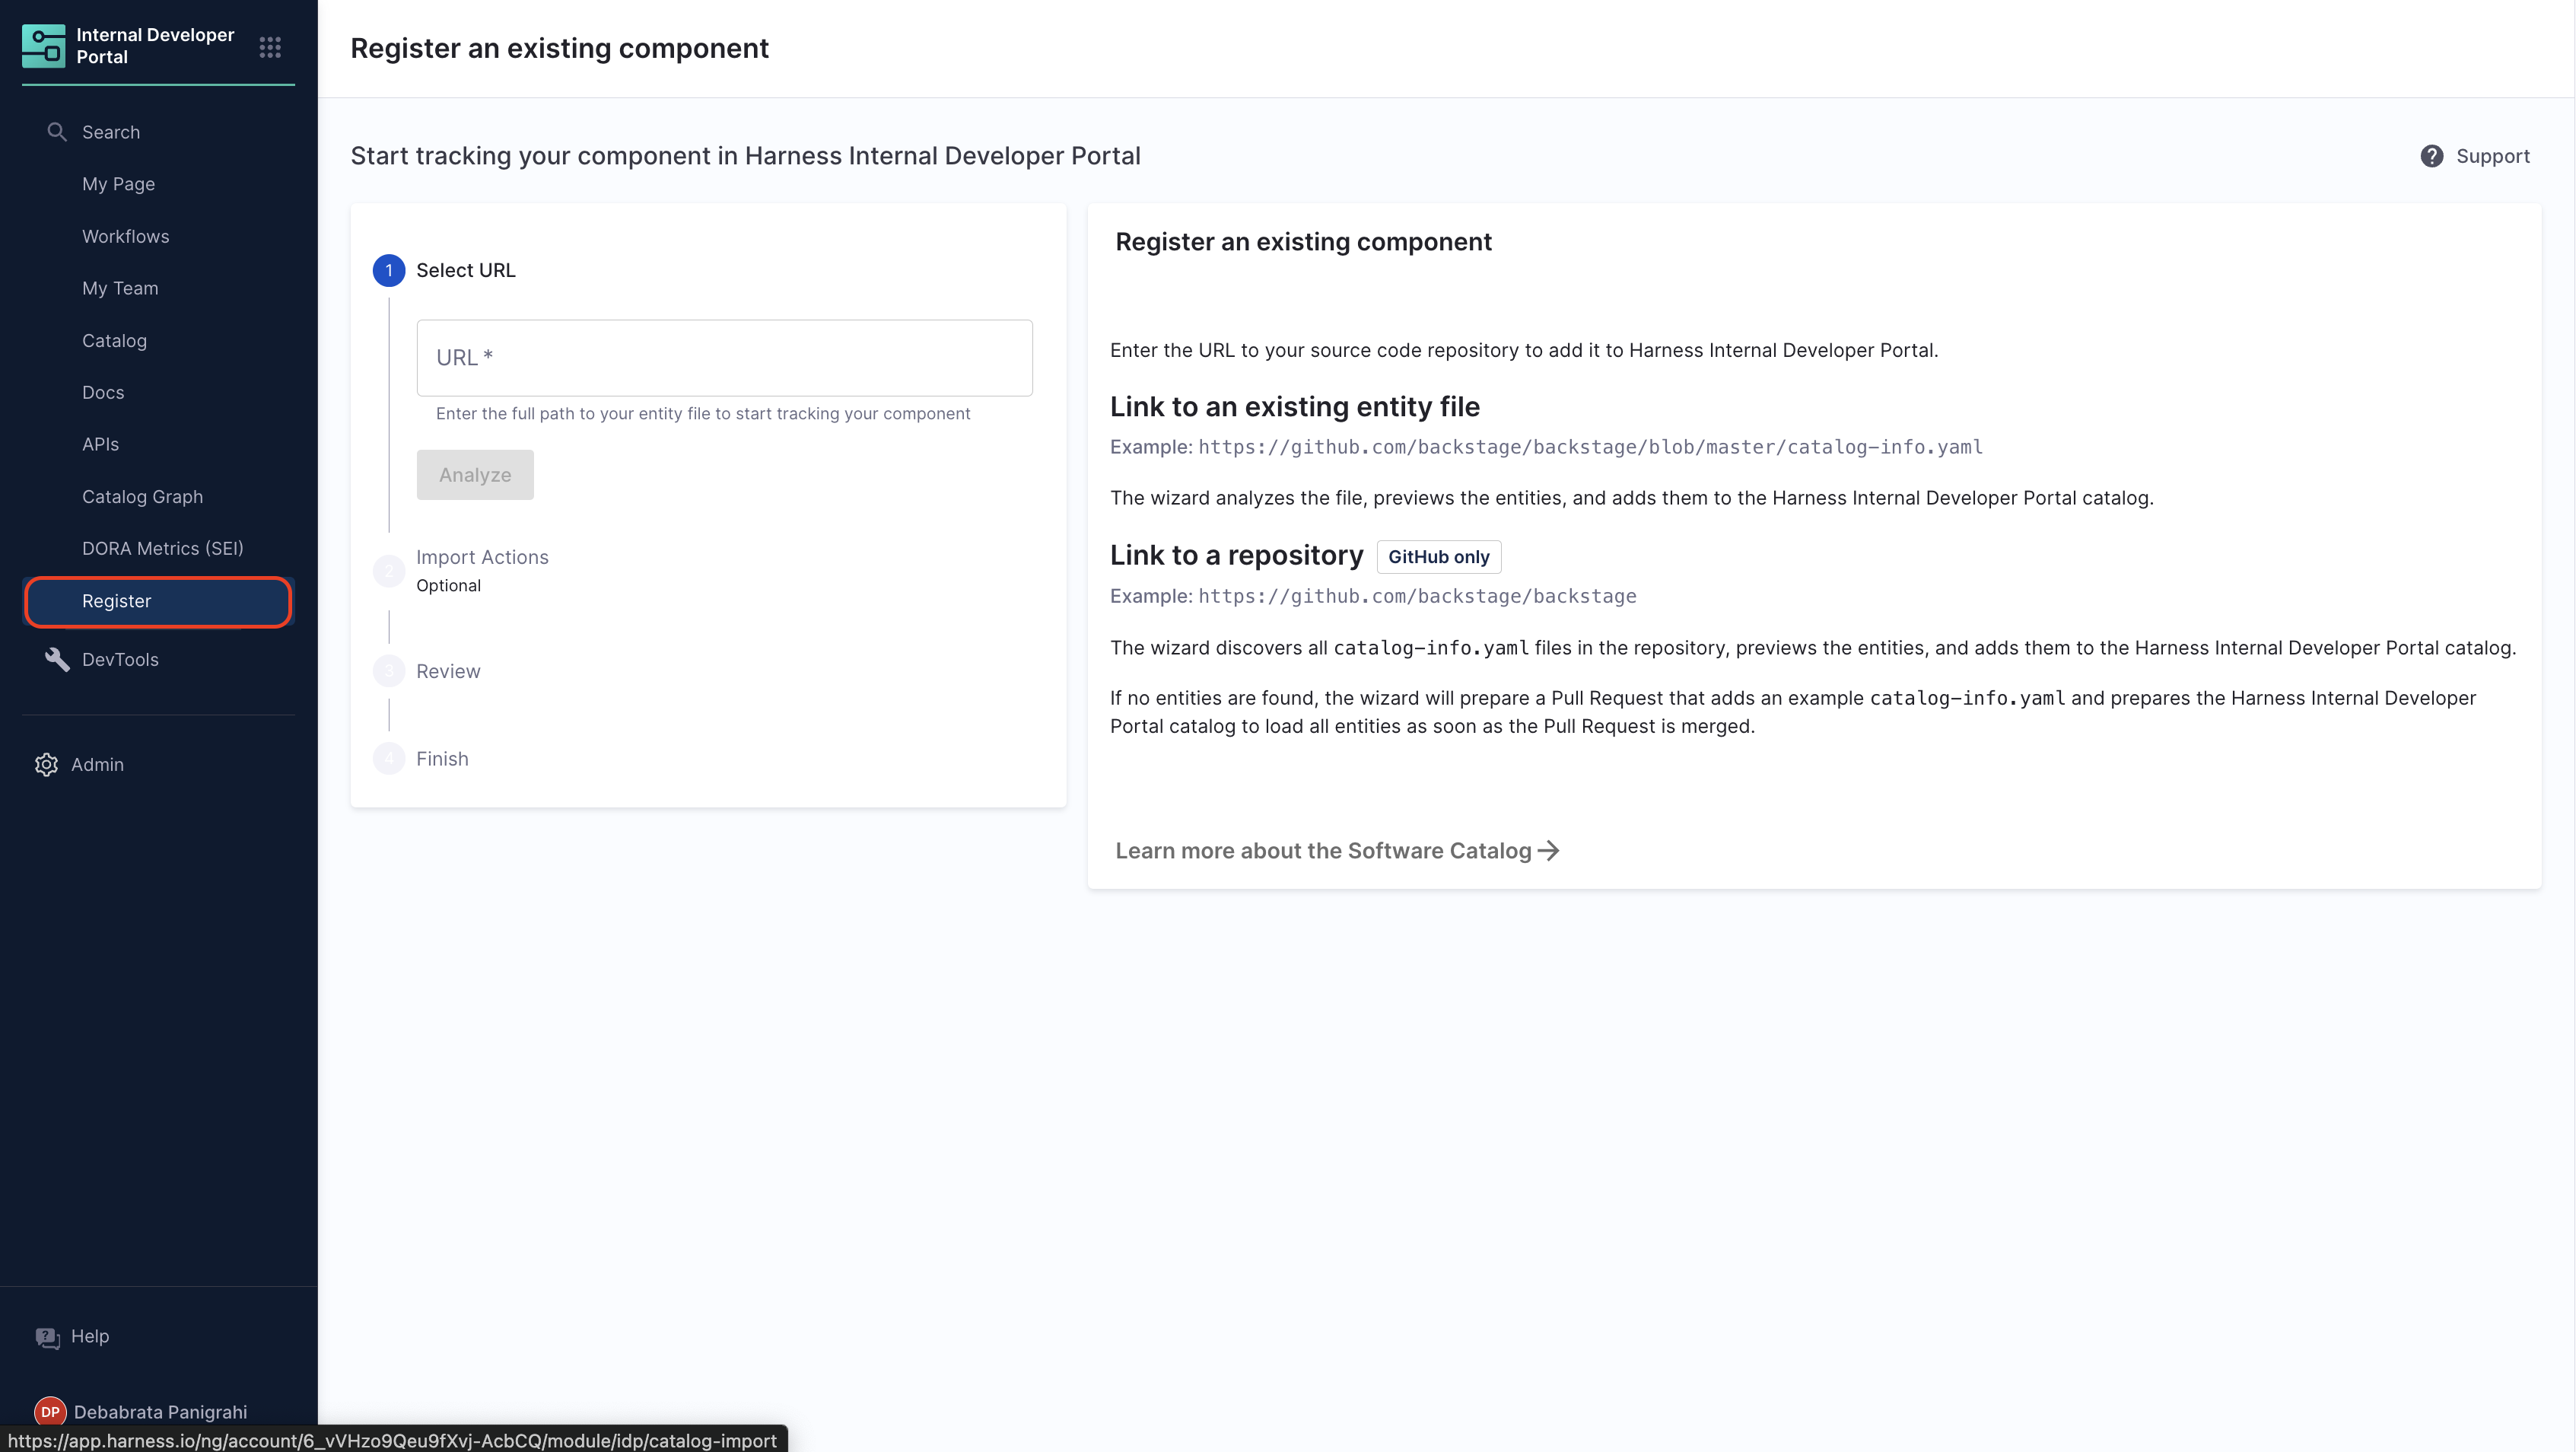Viewport: 2576px width, 1452px height.
Task: Open Catalog Graph from sidebar
Action: (142, 497)
